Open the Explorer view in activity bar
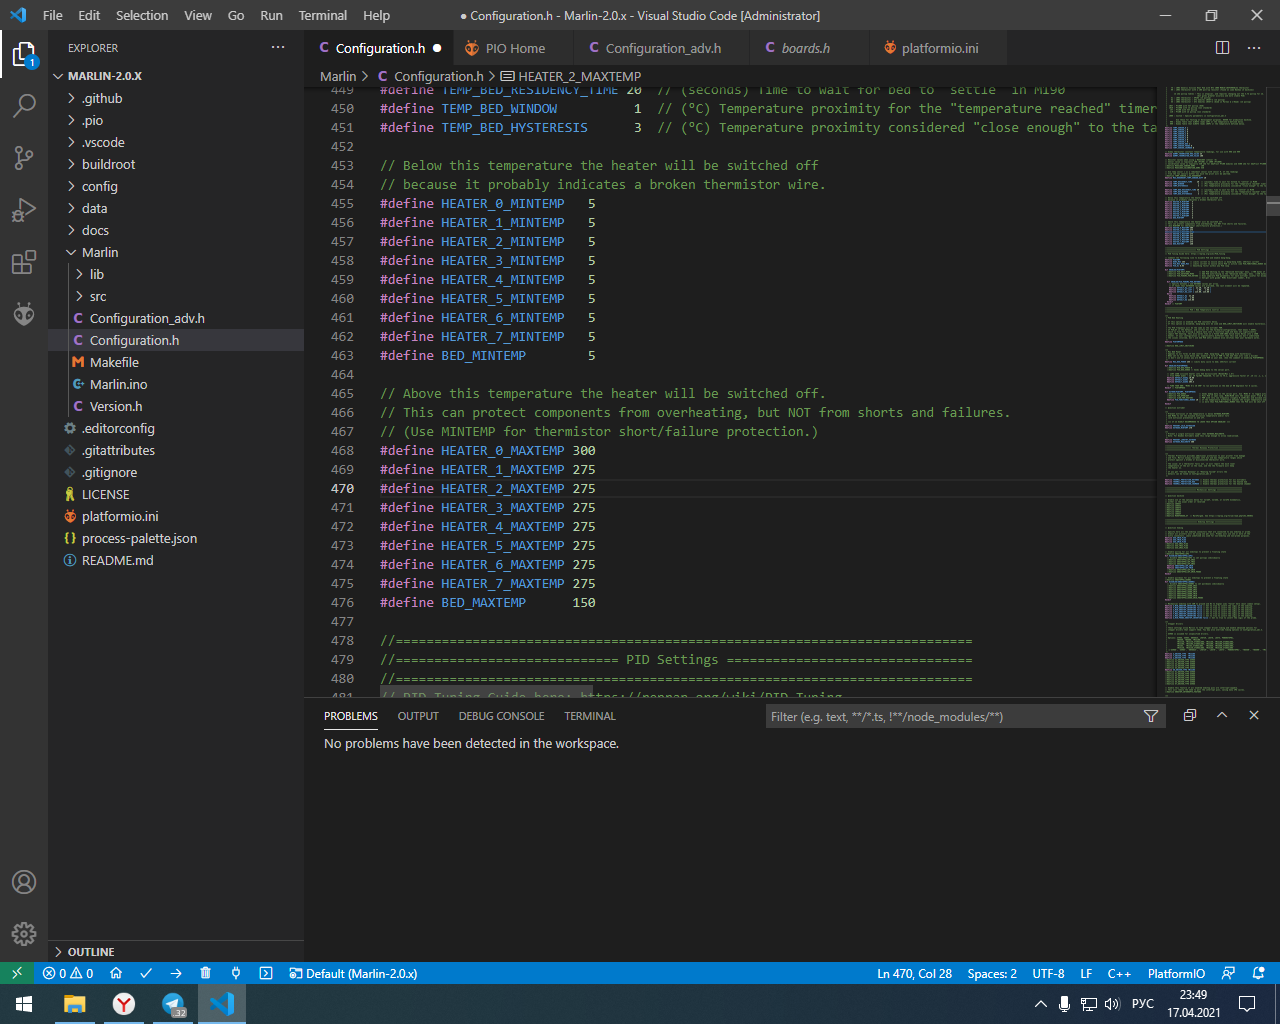Viewport: 1280px width, 1024px height. 24,55
